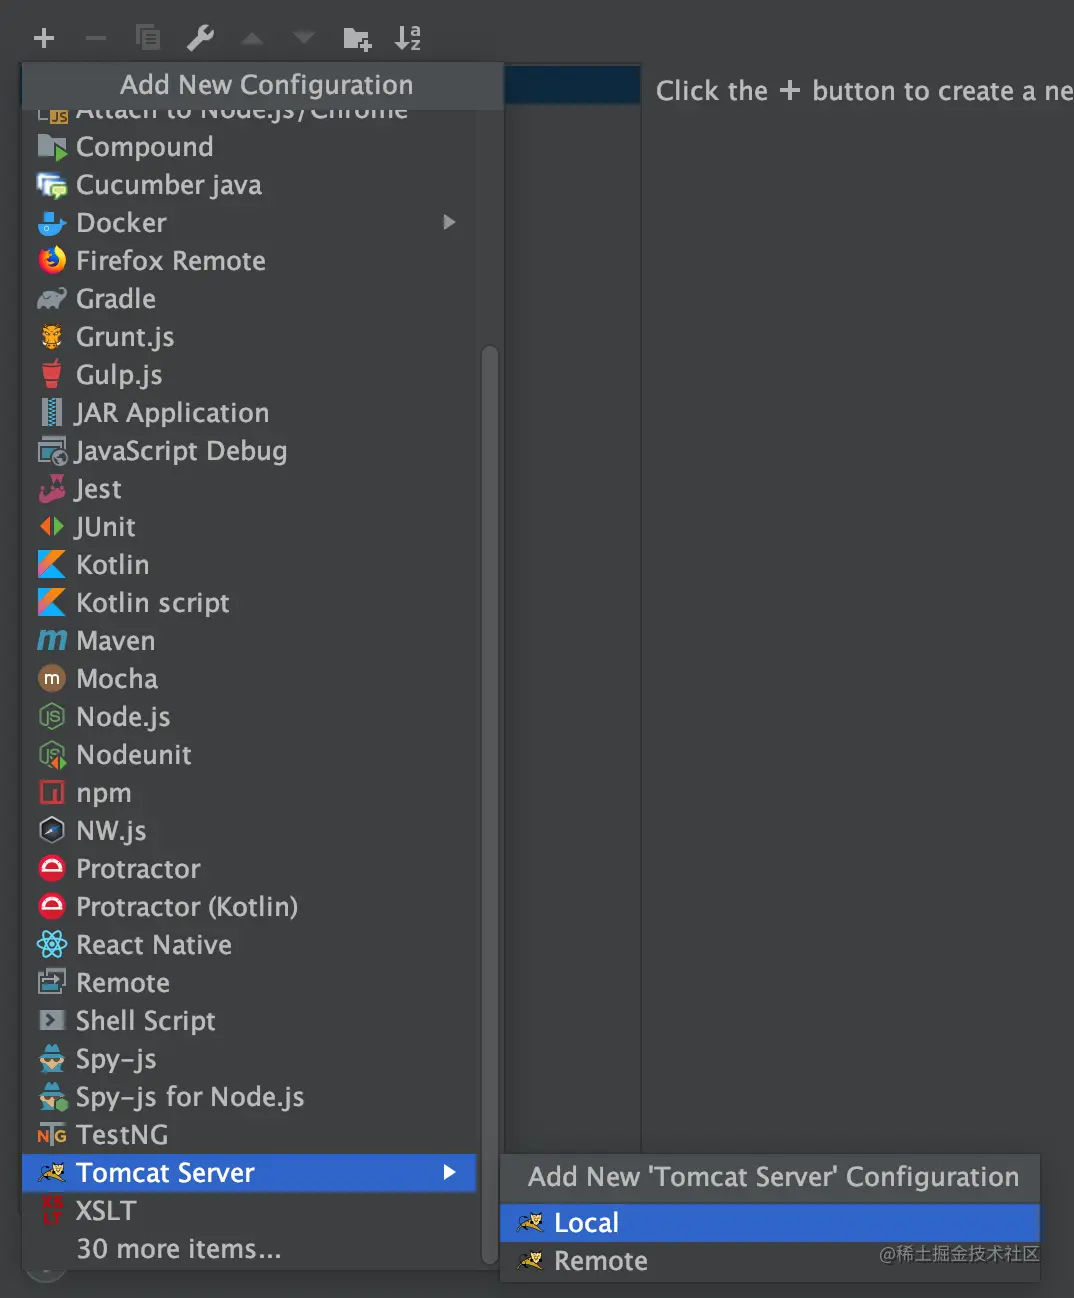Click the Move Down arrow icon
This screenshot has width=1074, height=1298.
304,38
